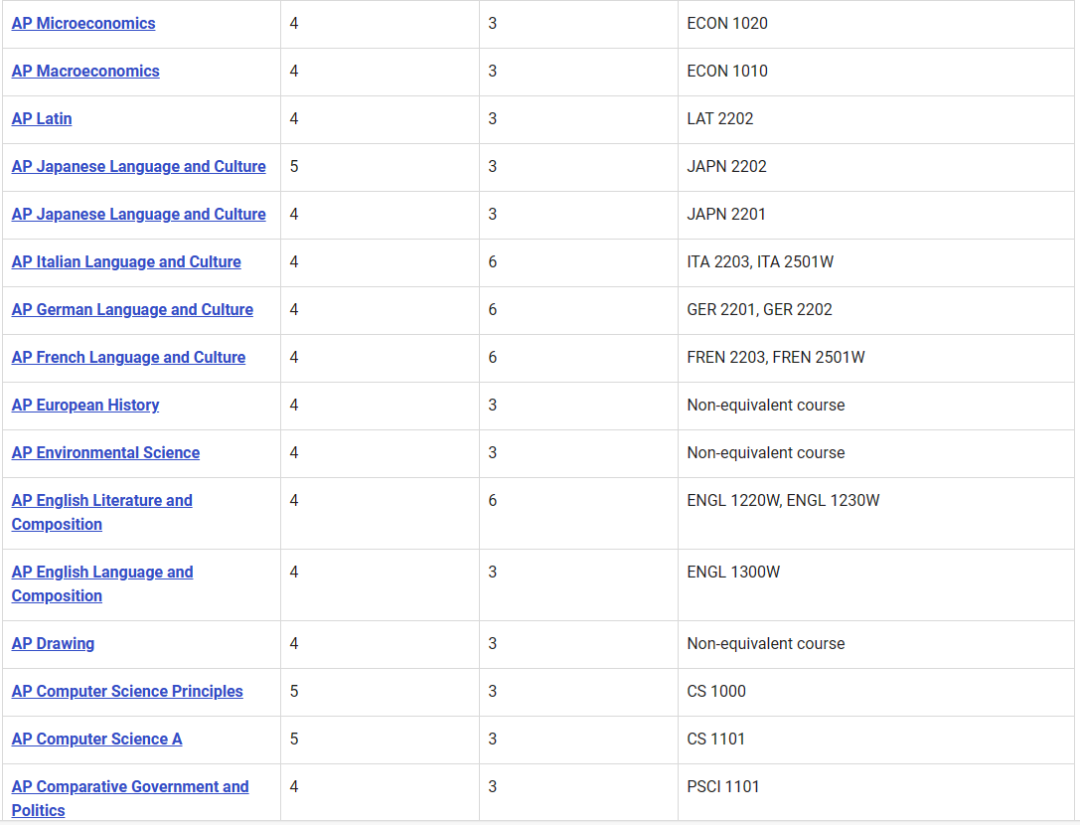Open AP Comparative Government and Politics link
This screenshot has height=825, width=1080.
pos(130,787)
